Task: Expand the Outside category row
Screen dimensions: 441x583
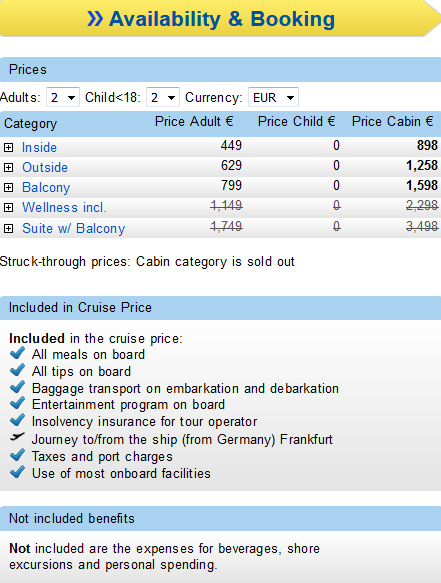Action: pos(8,168)
